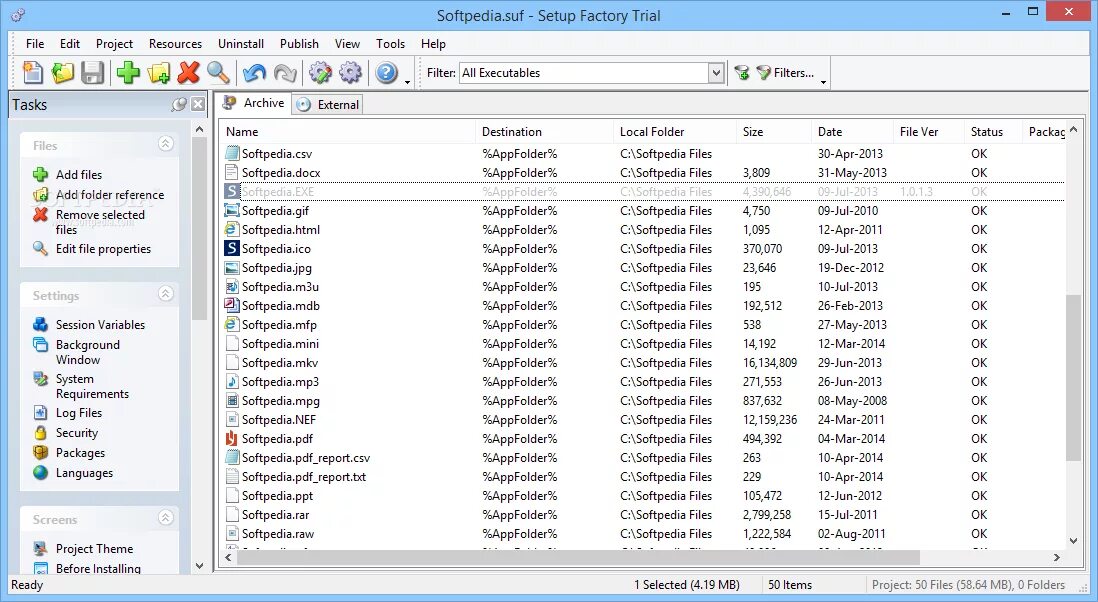Click the green plus Add Files icon

[128, 73]
